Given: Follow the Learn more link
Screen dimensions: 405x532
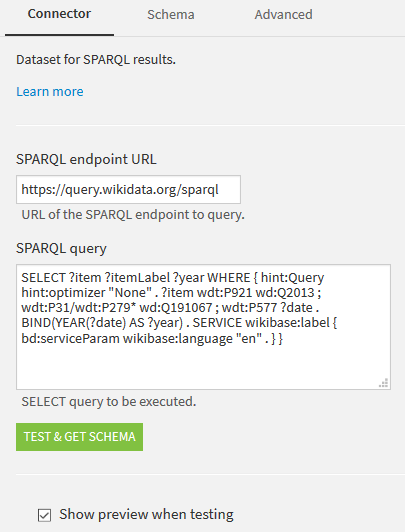Looking at the screenshot, I should [x=50, y=92].
